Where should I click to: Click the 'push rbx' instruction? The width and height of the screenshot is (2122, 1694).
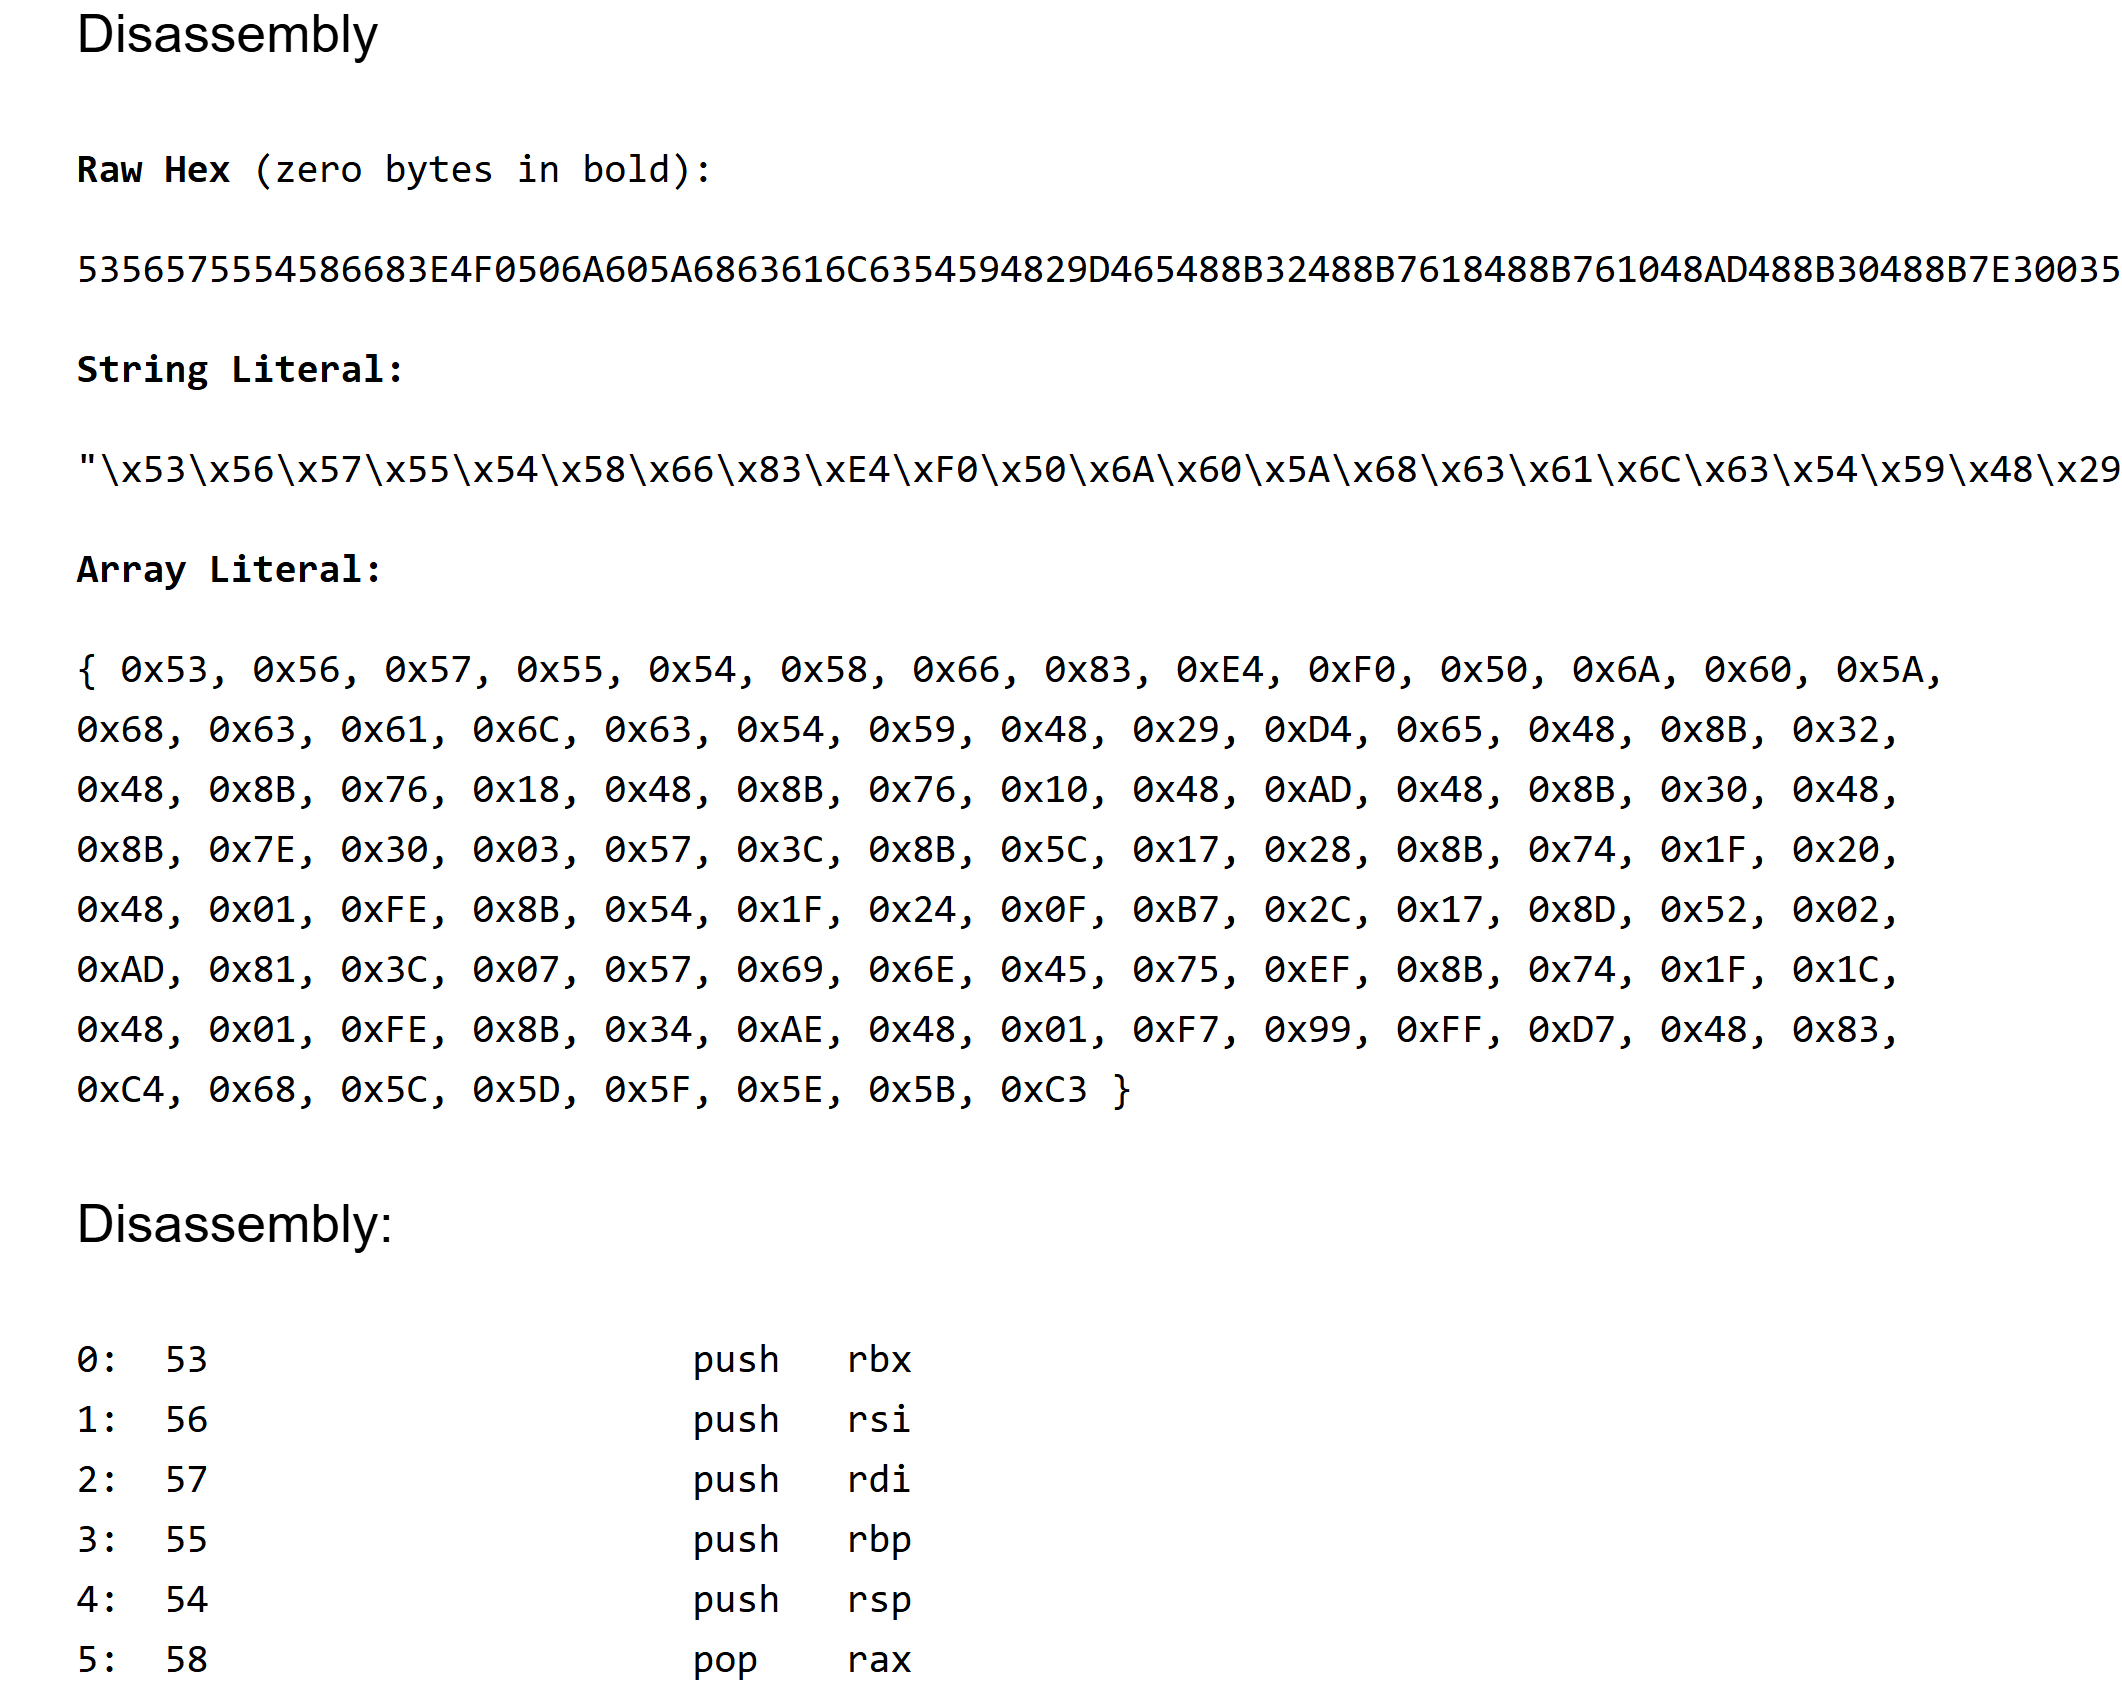pos(801,1360)
